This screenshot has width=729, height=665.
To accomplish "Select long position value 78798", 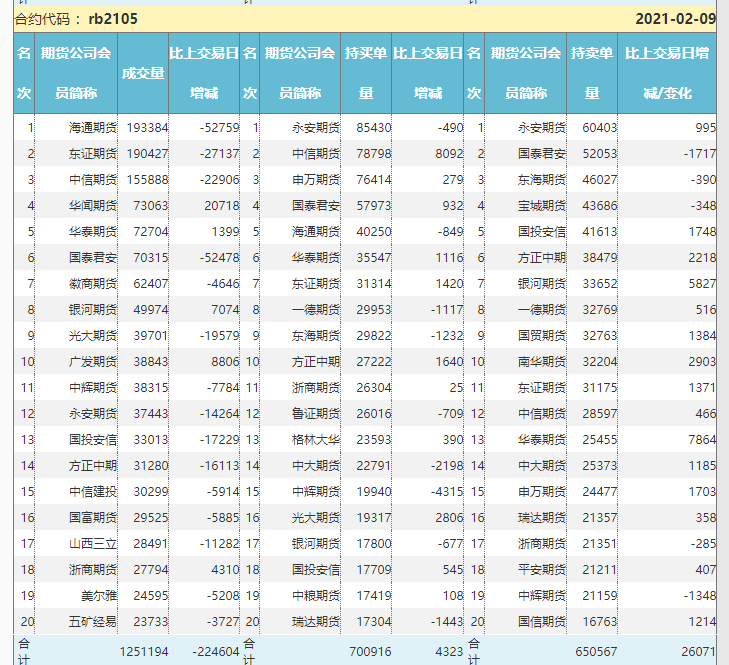I will pyautogui.click(x=374, y=153).
